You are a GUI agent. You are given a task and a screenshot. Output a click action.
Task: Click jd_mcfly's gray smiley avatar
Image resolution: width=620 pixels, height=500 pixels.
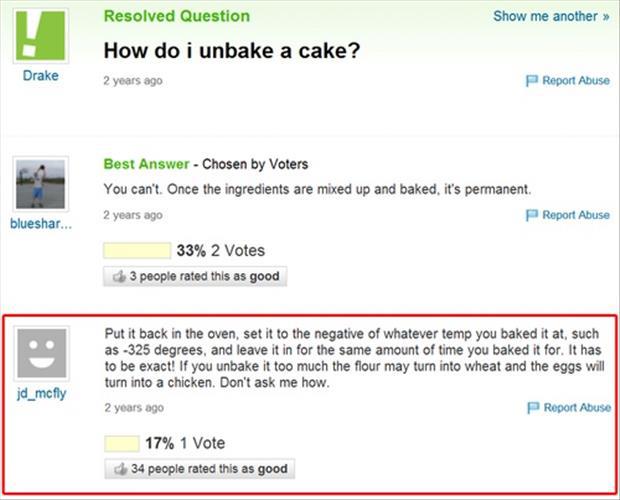point(42,352)
